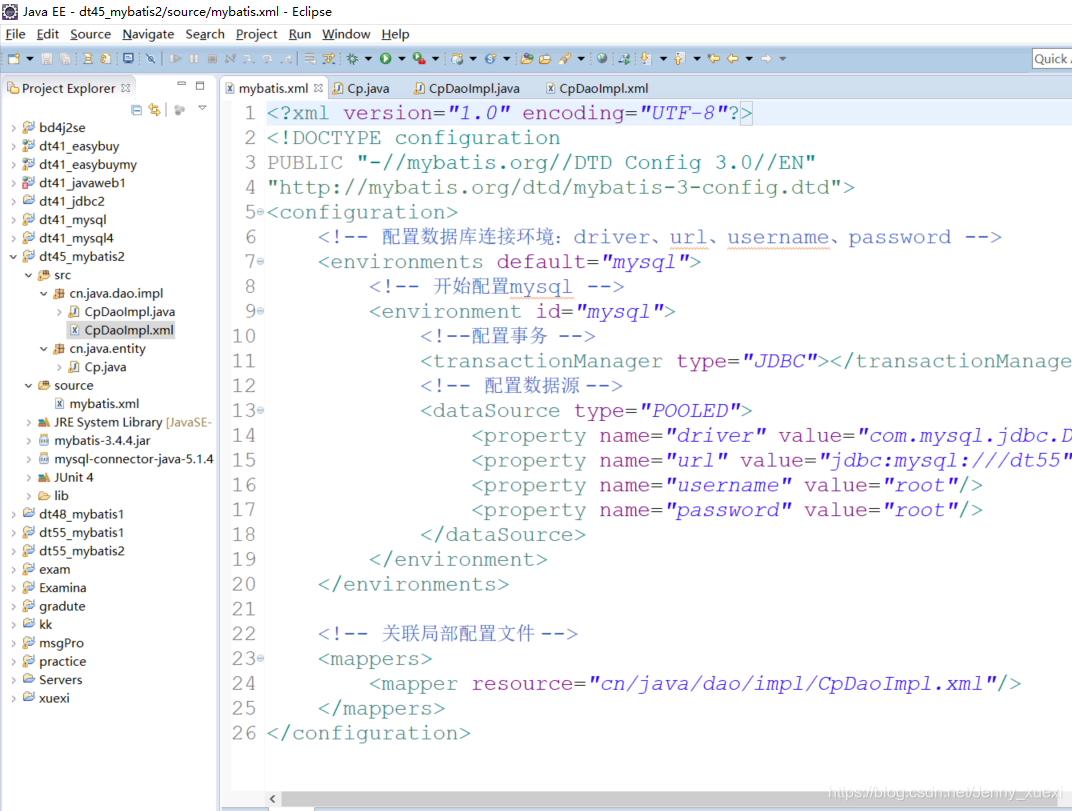Click the Save All icon
1072x811 pixels.
(64, 59)
